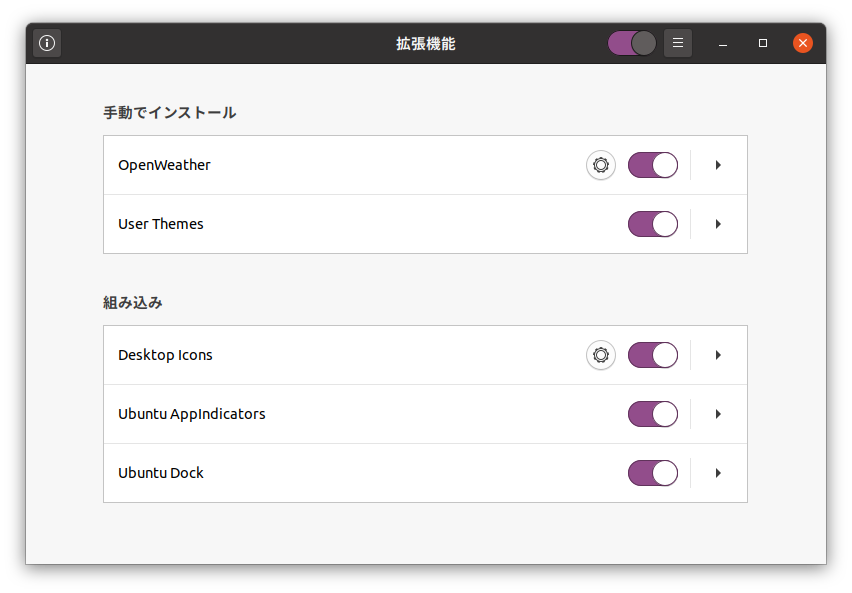Open OpenWeather settings gear
This screenshot has width=852, height=593.
pyautogui.click(x=600, y=165)
